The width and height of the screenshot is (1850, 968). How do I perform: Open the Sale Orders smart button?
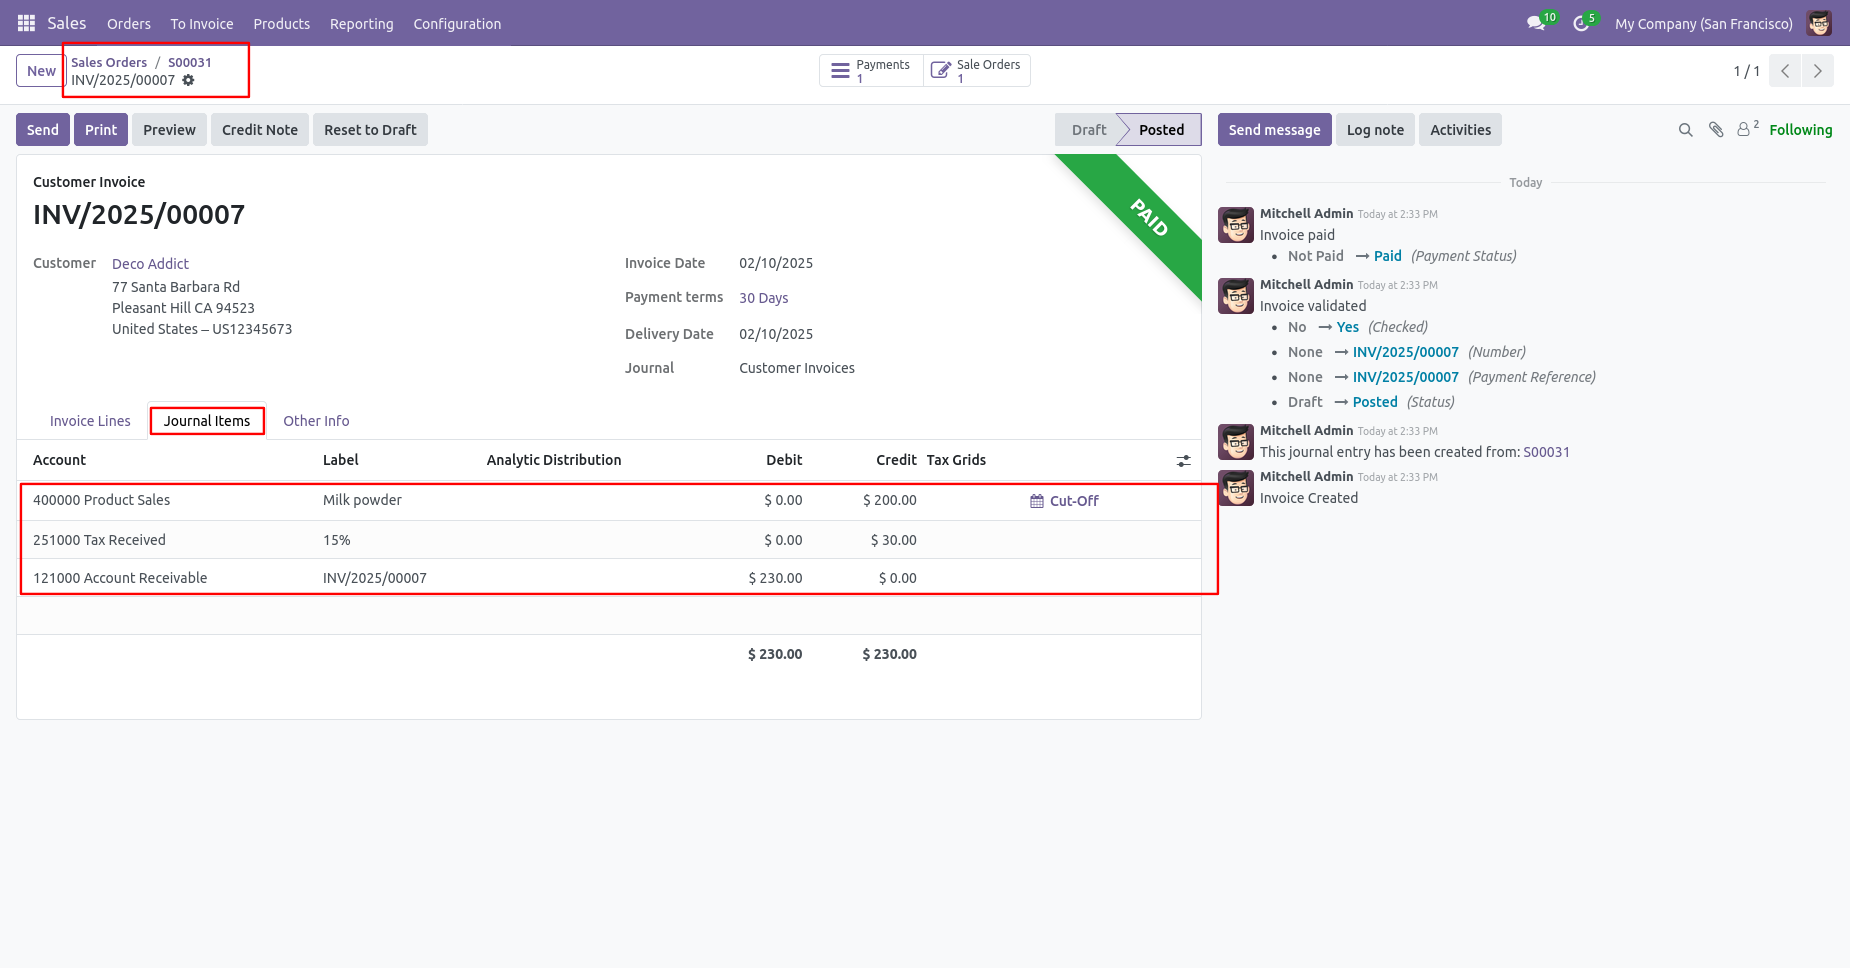pyautogui.click(x=977, y=71)
